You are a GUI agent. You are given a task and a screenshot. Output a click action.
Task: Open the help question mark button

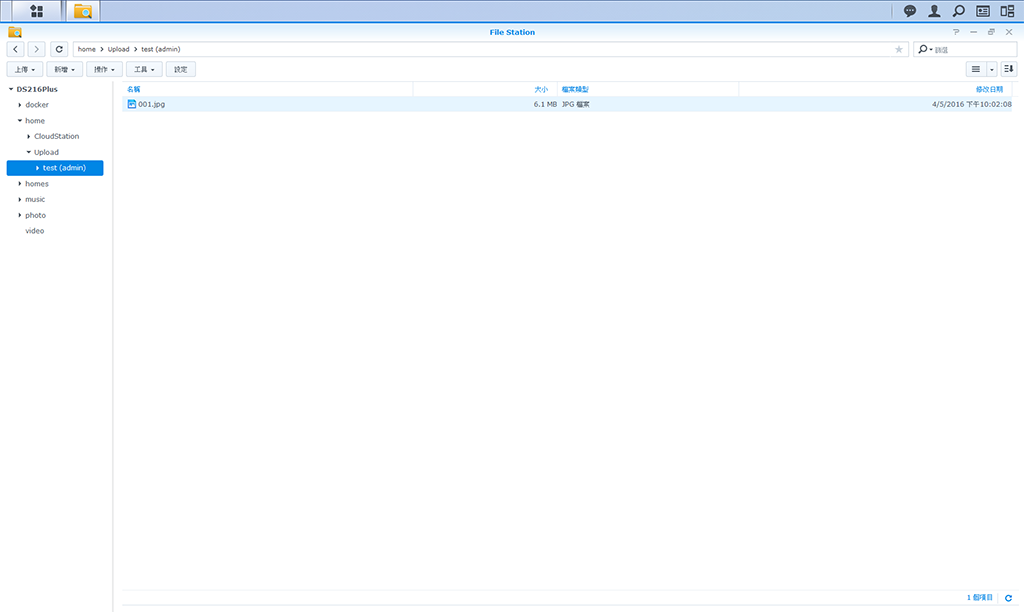[x=956, y=32]
